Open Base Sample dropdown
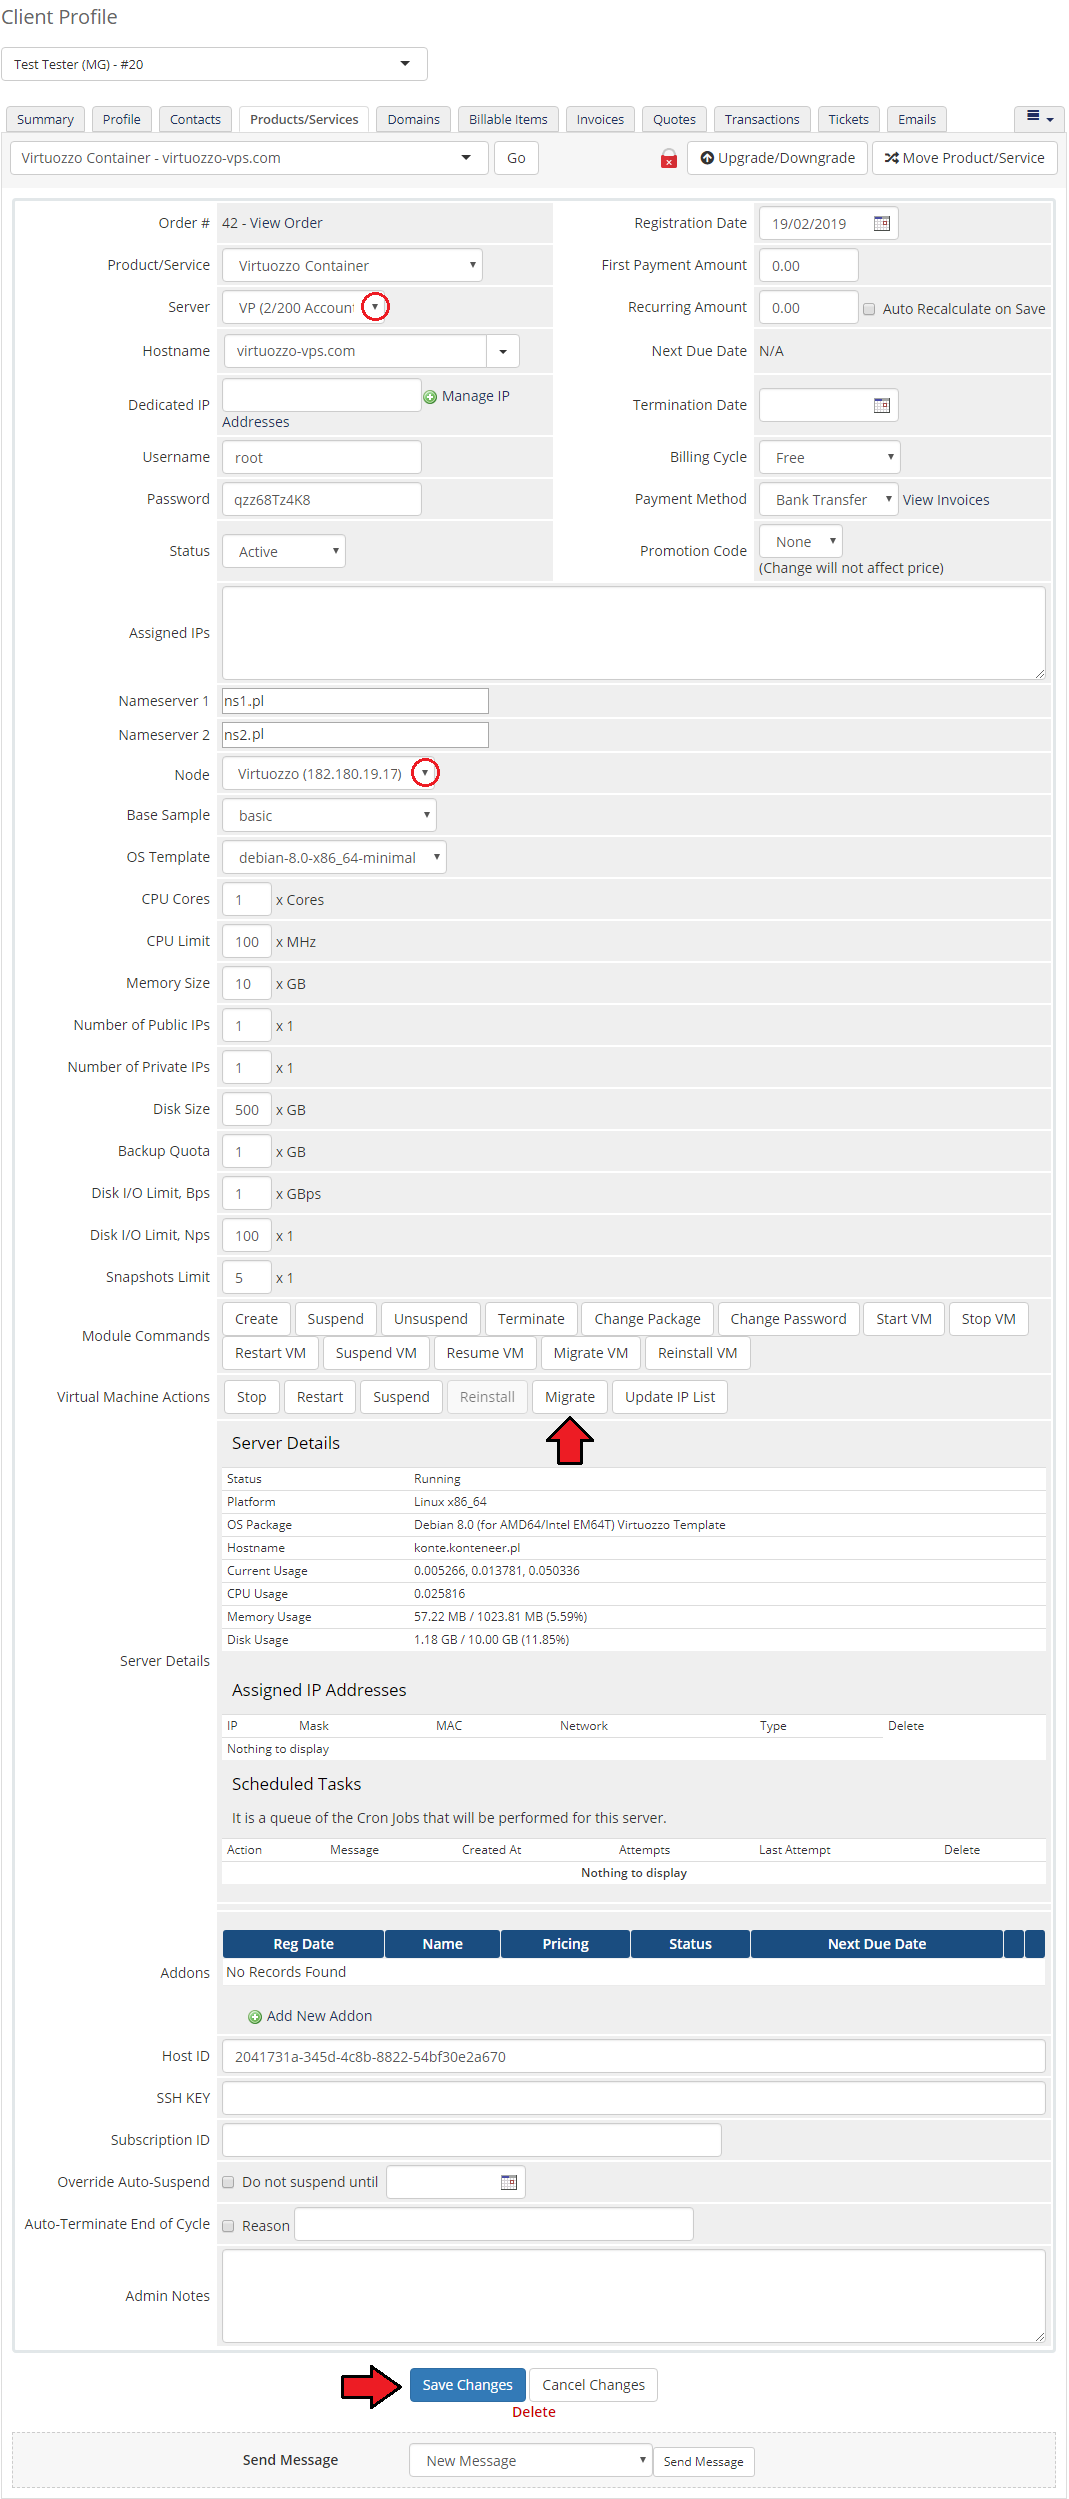 click(x=329, y=815)
